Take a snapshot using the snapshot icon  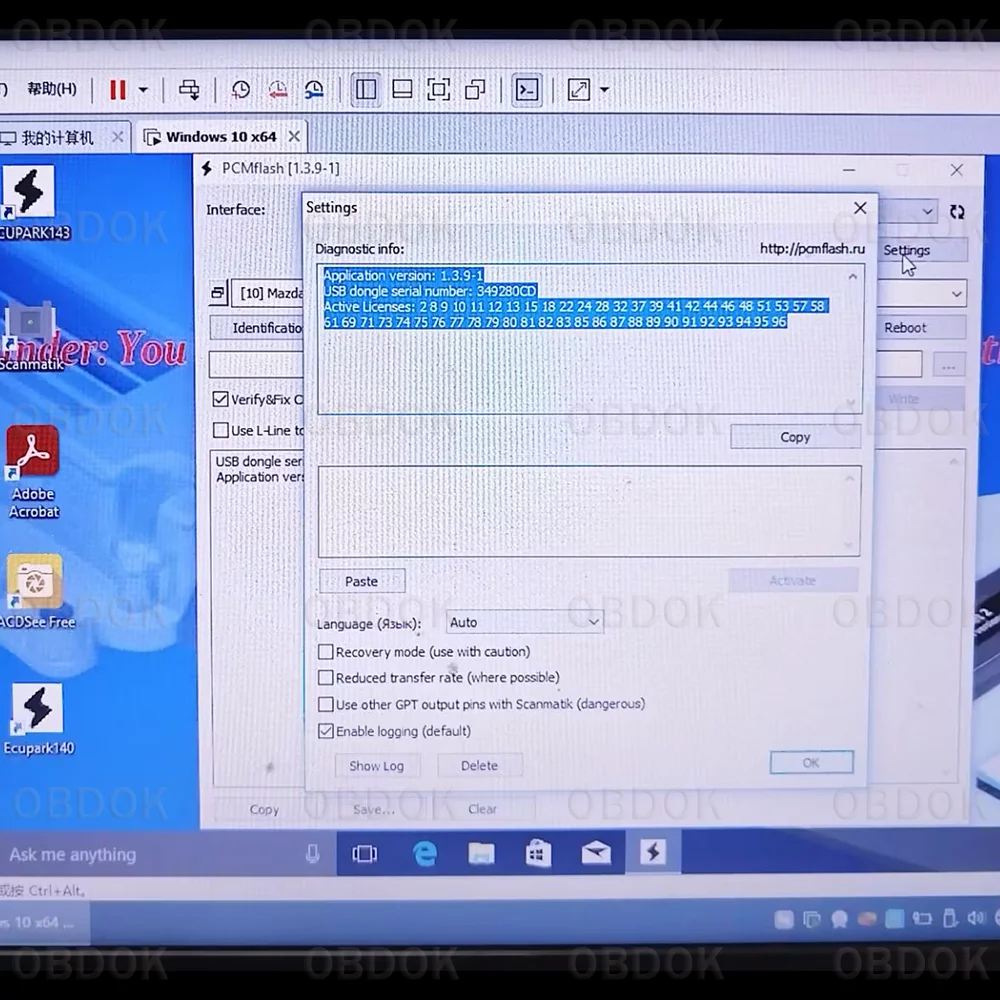(x=240, y=89)
